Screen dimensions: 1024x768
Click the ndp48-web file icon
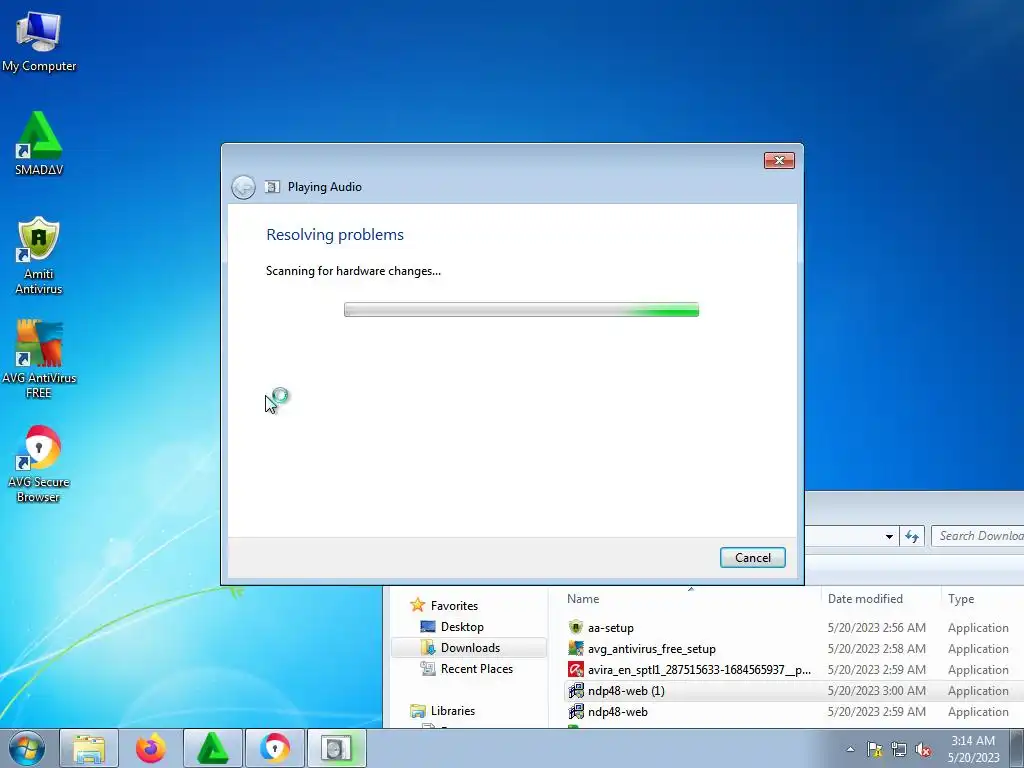click(x=575, y=711)
